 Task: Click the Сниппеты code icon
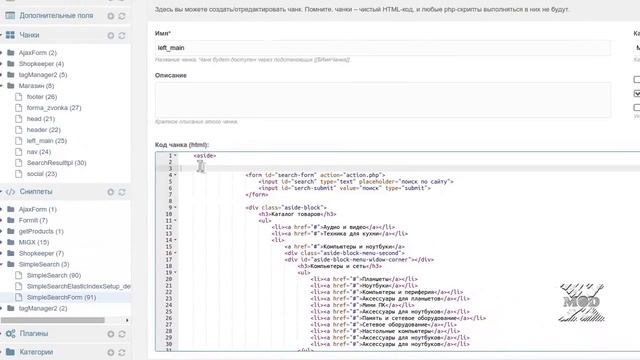[x=10, y=191]
